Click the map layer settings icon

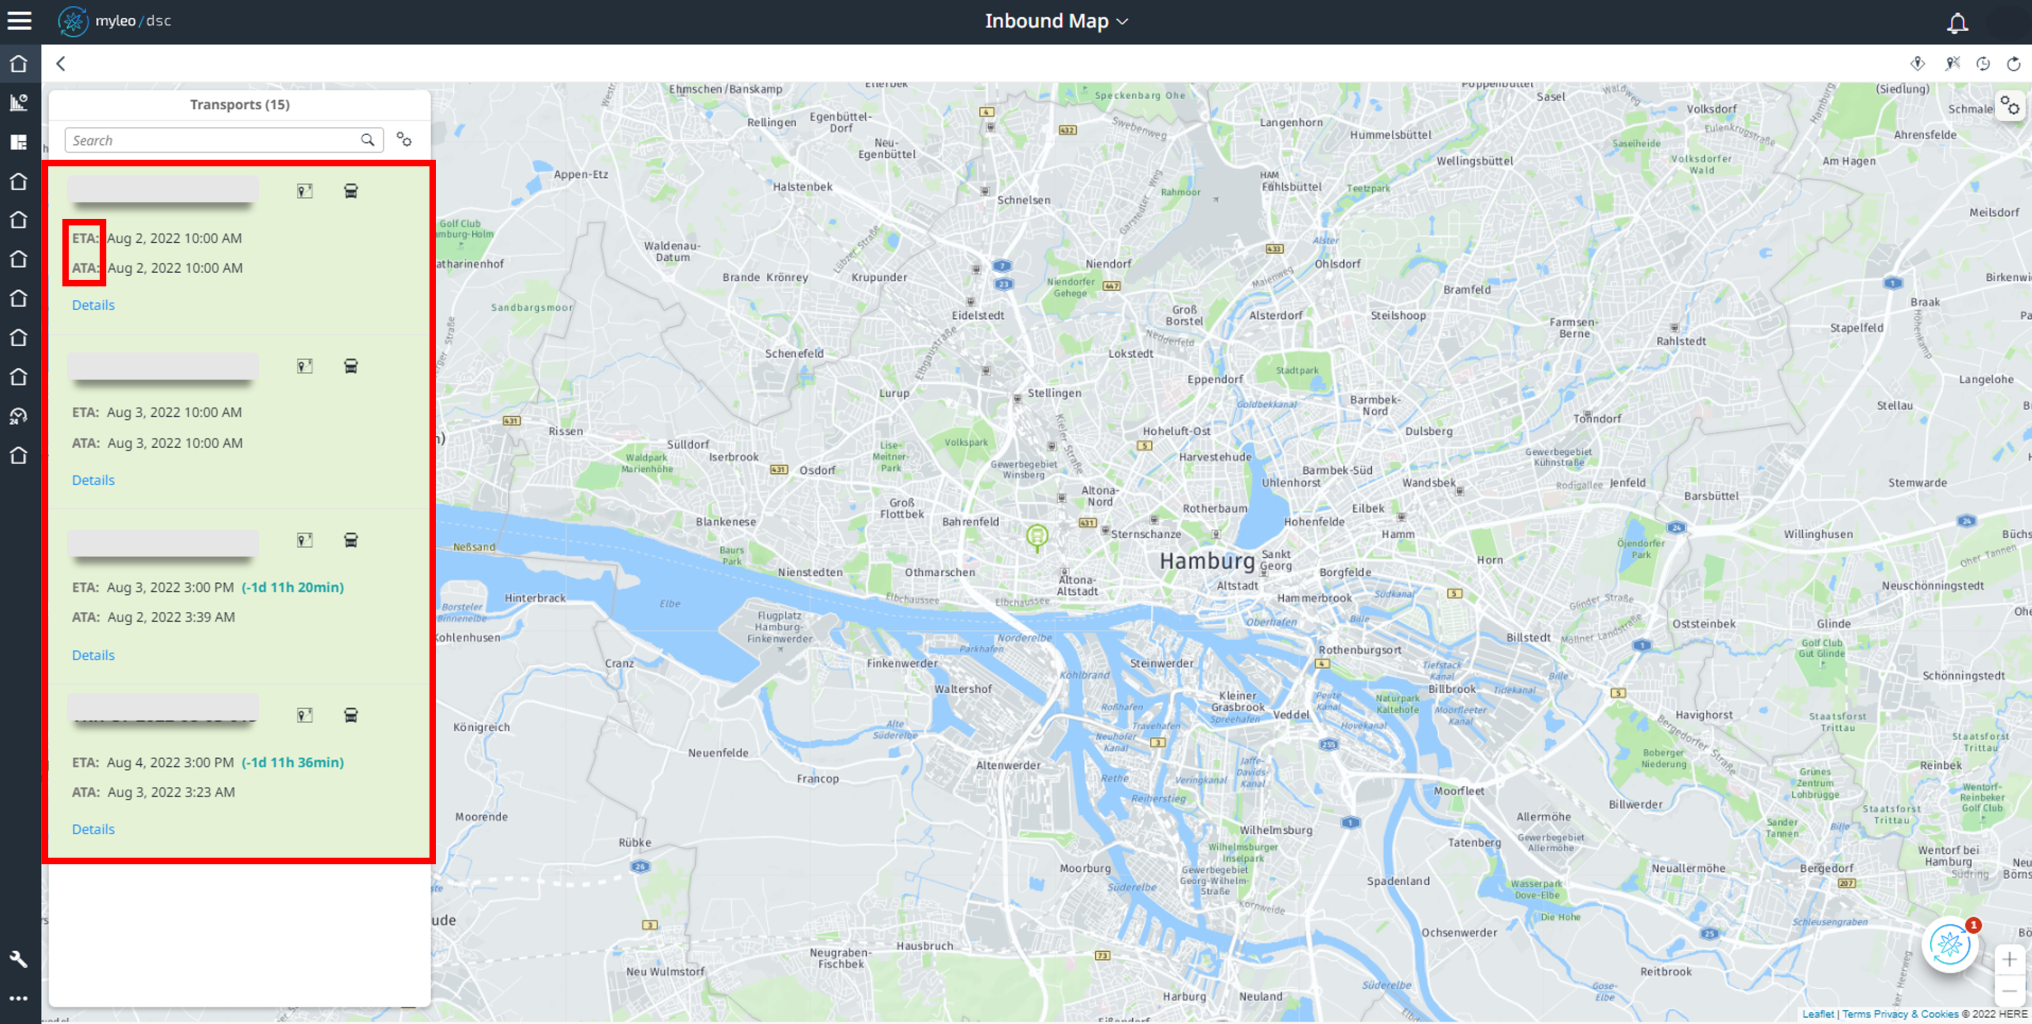pyautogui.click(x=2010, y=107)
